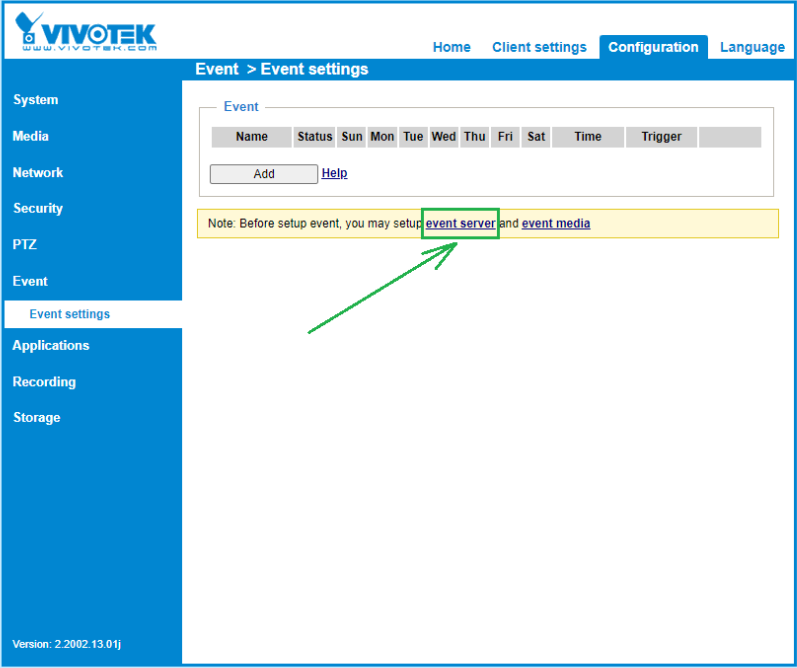Expand System in the sidebar
The width and height of the screenshot is (797, 668).
(36, 100)
